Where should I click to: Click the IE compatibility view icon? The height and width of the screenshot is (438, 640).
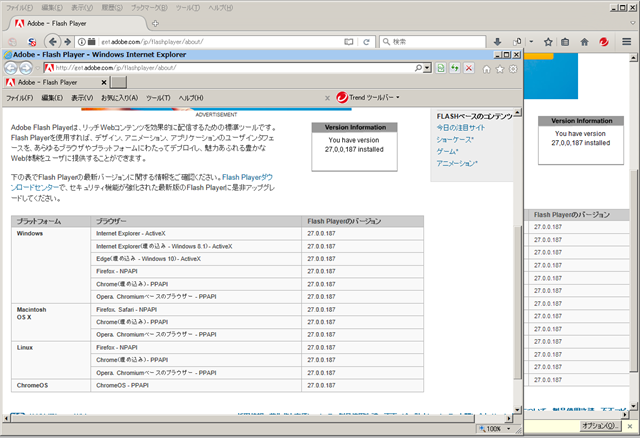[440, 68]
